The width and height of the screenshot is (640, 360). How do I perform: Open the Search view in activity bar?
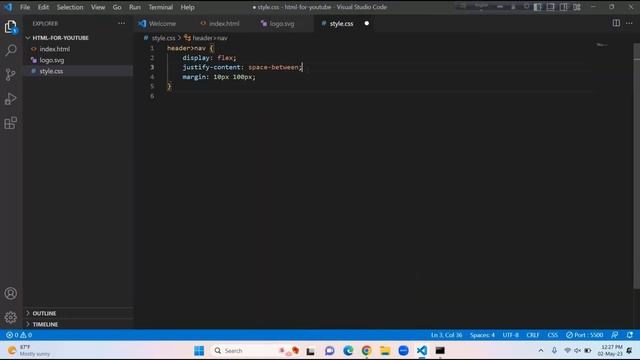pyautogui.click(x=11, y=51)
